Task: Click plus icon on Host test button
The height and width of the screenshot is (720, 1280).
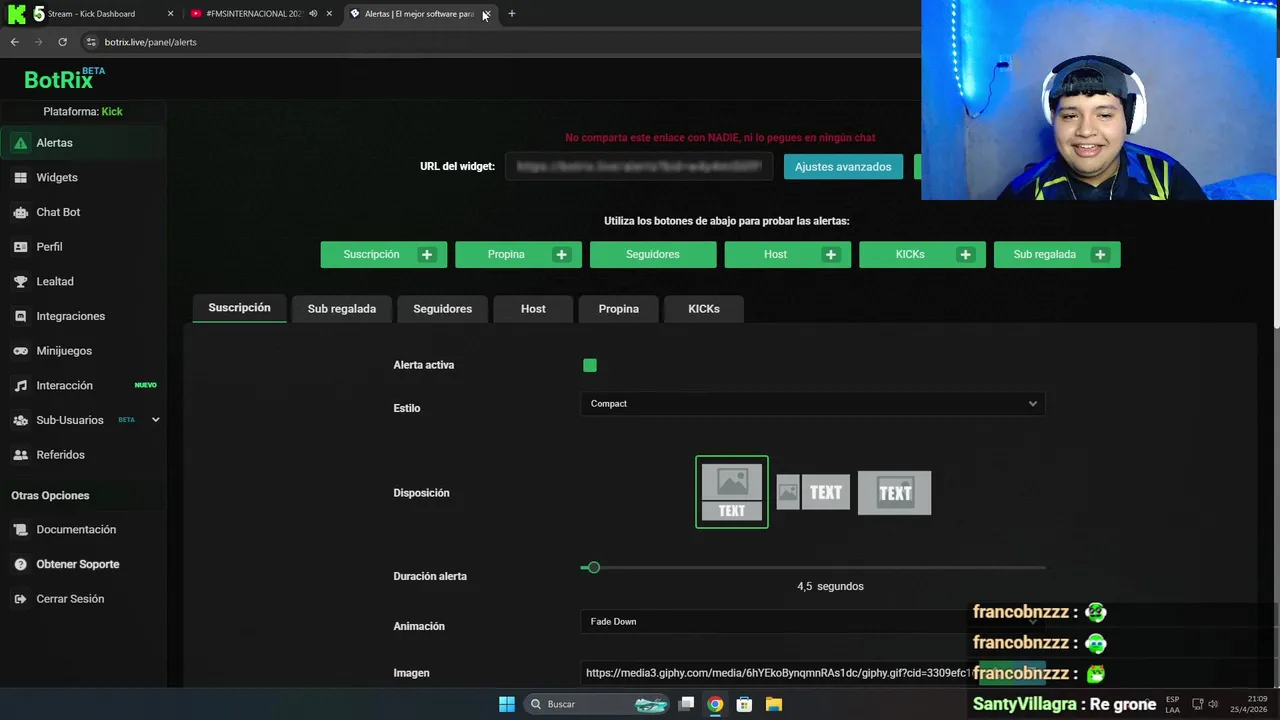Action: coord(831,255)
